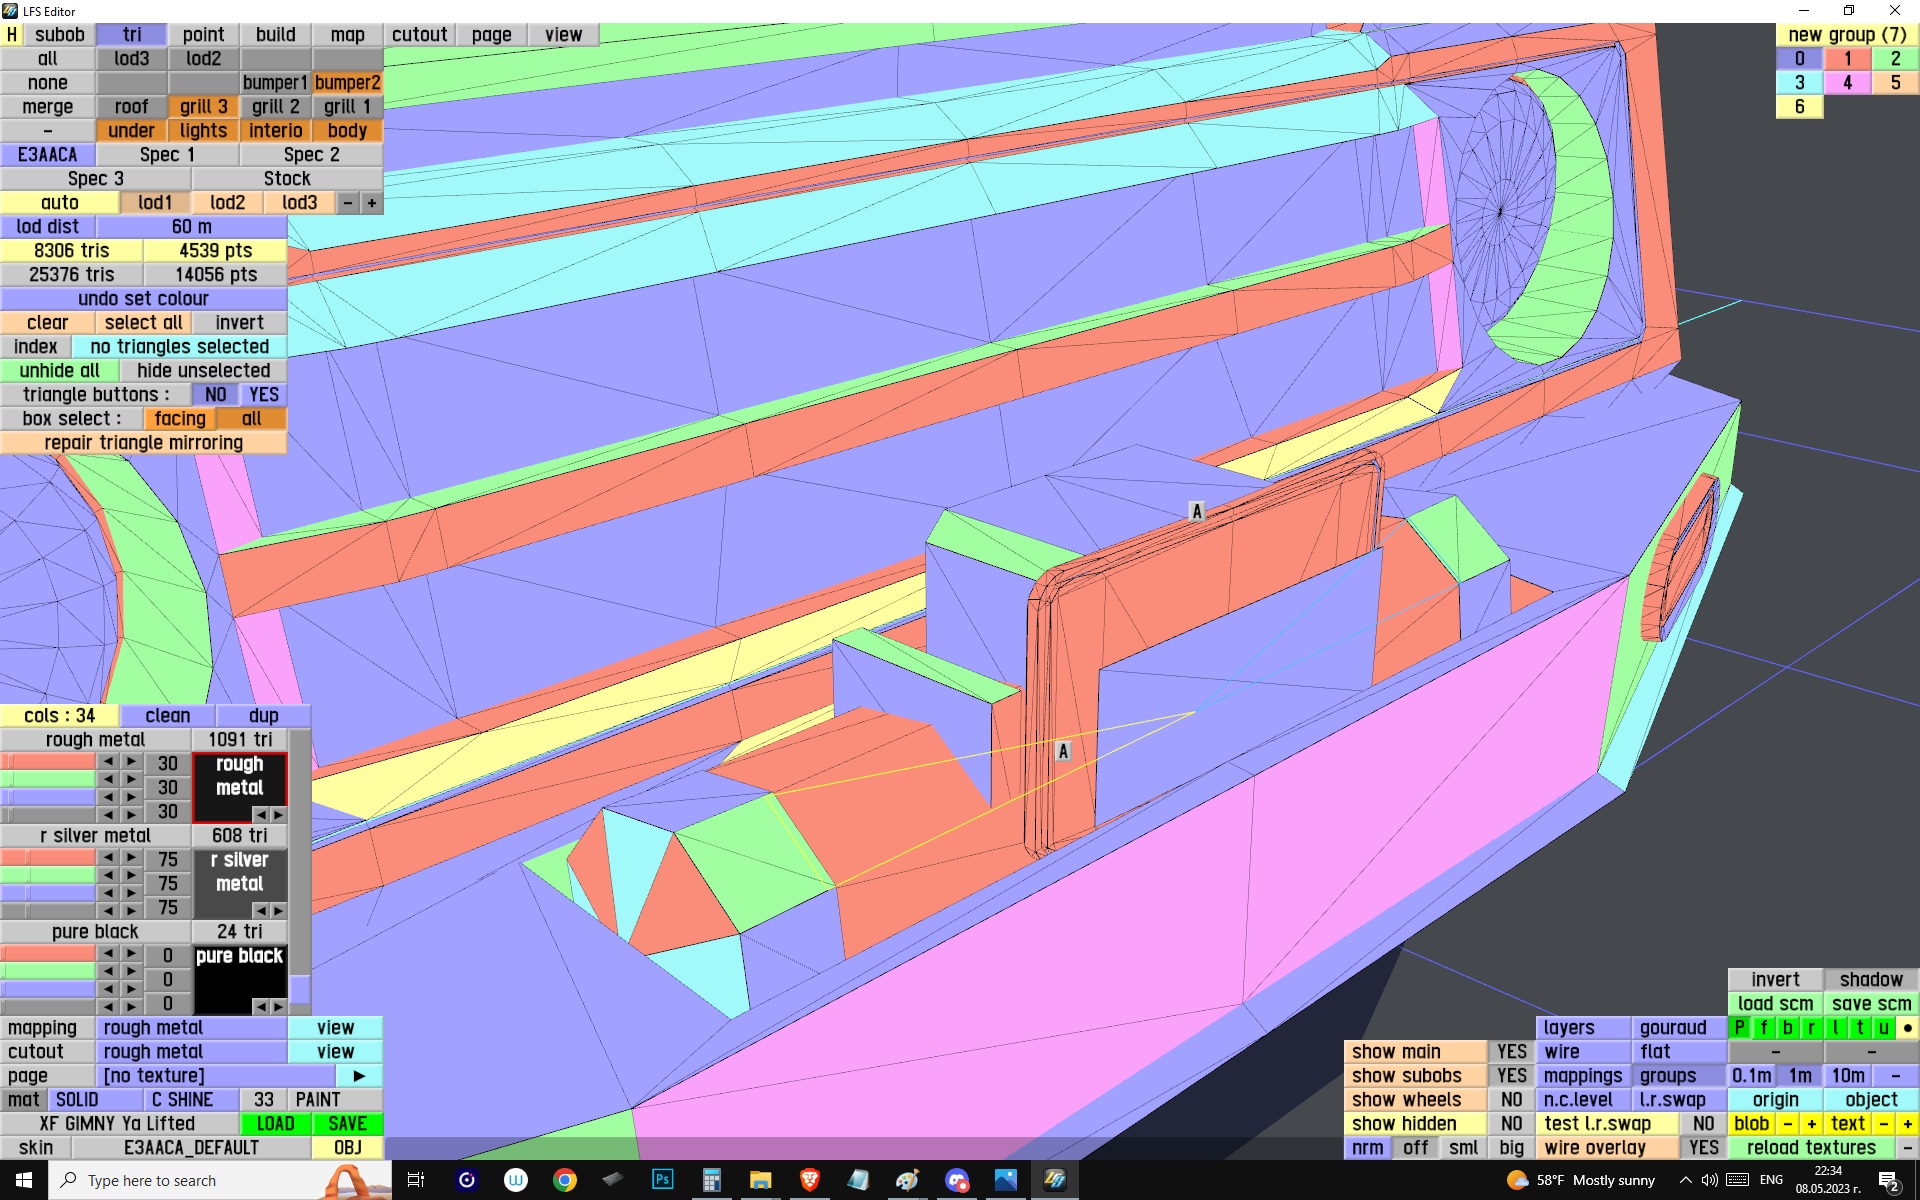1920x1200 pixels.
Task: Increase blob size with plus button
Action: click(1812, 1124)
